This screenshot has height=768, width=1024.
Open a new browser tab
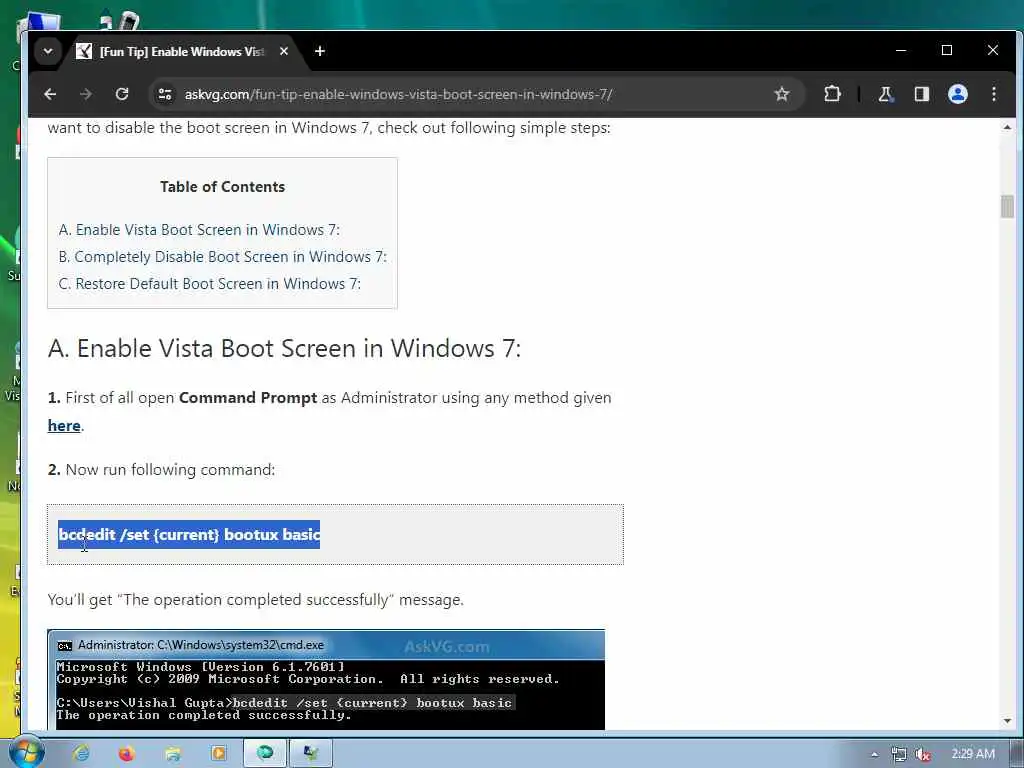[319, 51]
